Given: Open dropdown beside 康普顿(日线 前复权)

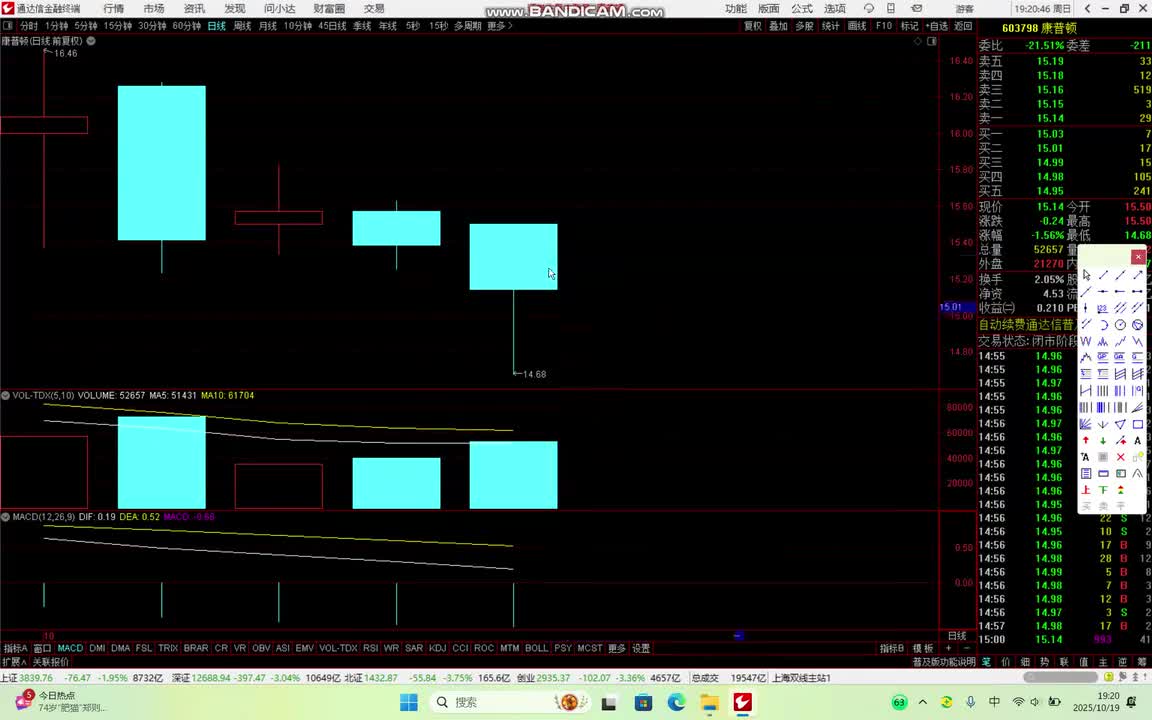Looking at the screenshot, I should pos(91,41).
